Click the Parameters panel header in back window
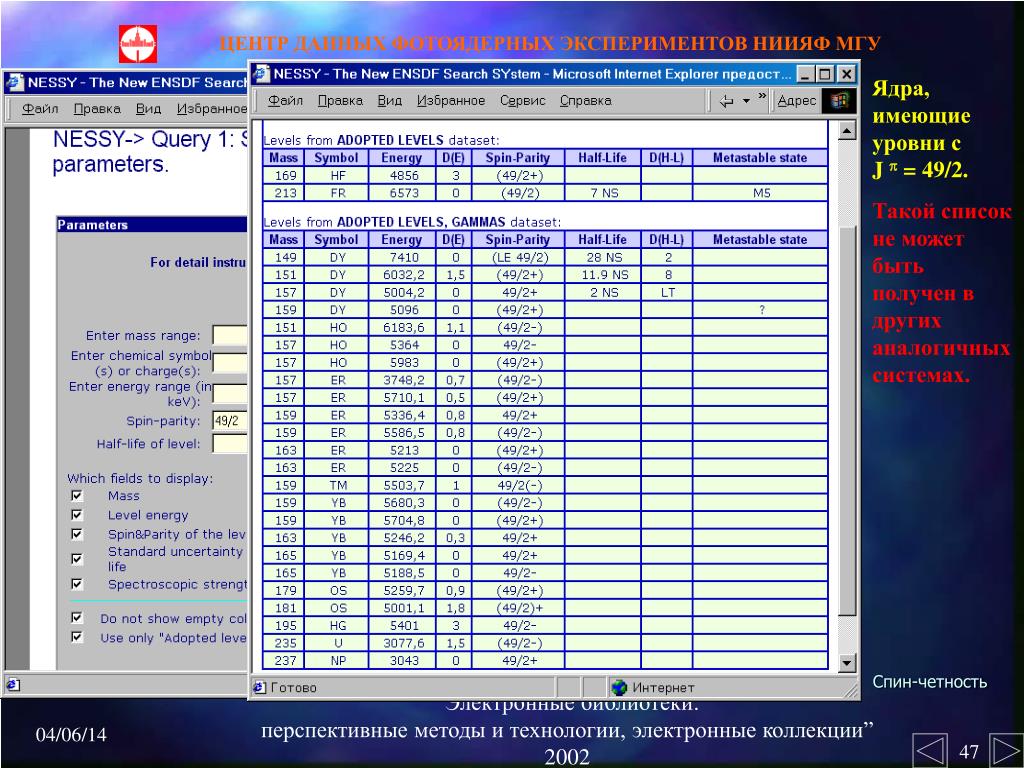This screenshot has height=768, width=1024. (152, 225)
